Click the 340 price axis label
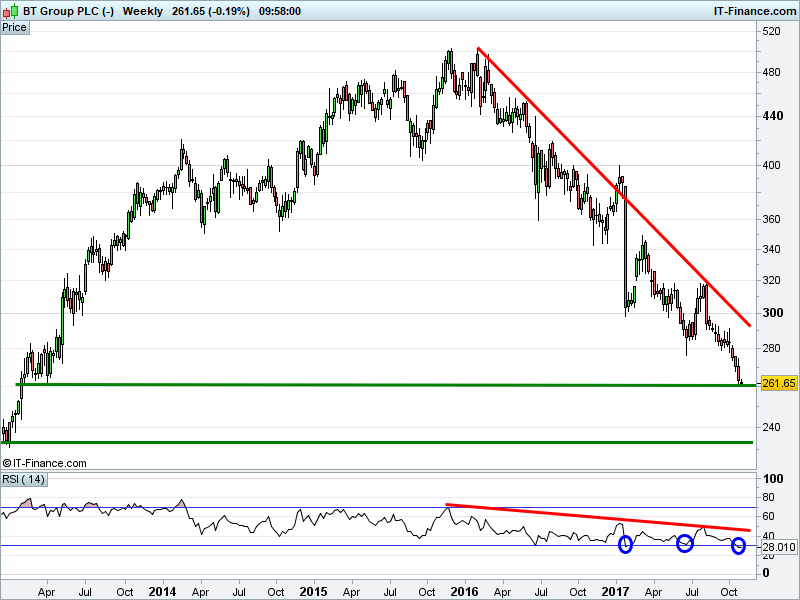This screenshot has height=600, width=800. click(x=771, y=249)
